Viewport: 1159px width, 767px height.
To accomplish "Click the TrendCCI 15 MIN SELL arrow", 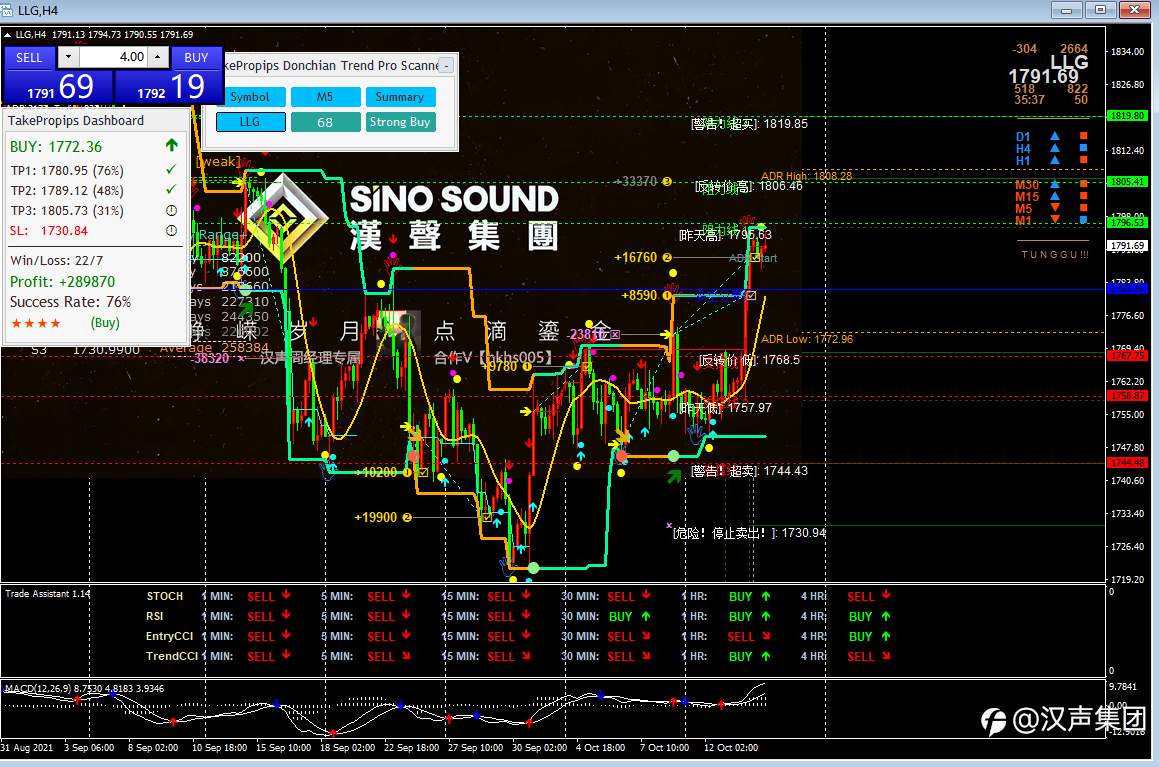I will tap(526, 655).
